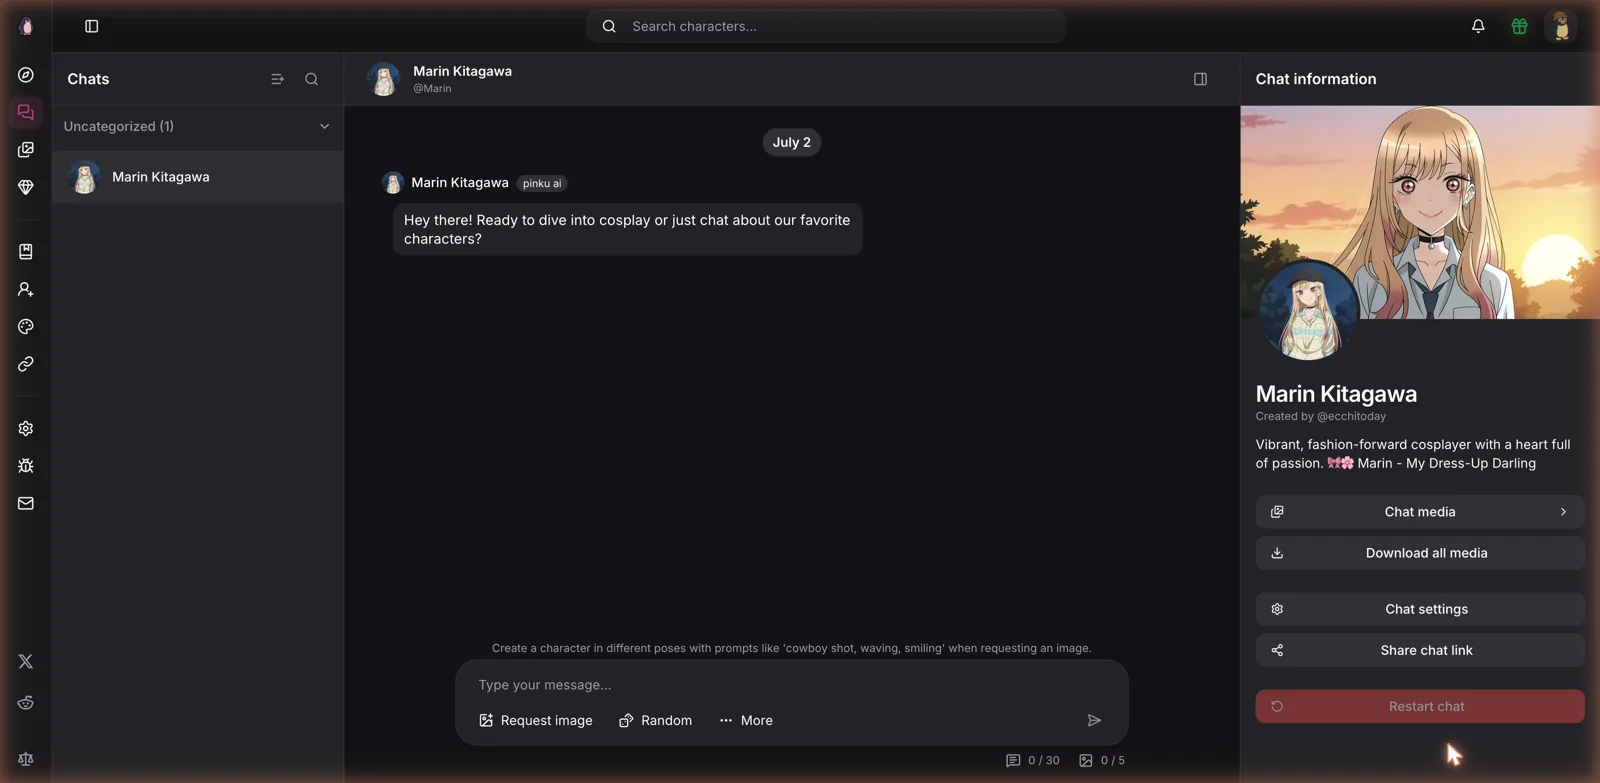The height and width of the screenshot is (783, 1600).
Task: Click the bug report sidebar icon
Action: click(26, 466)
